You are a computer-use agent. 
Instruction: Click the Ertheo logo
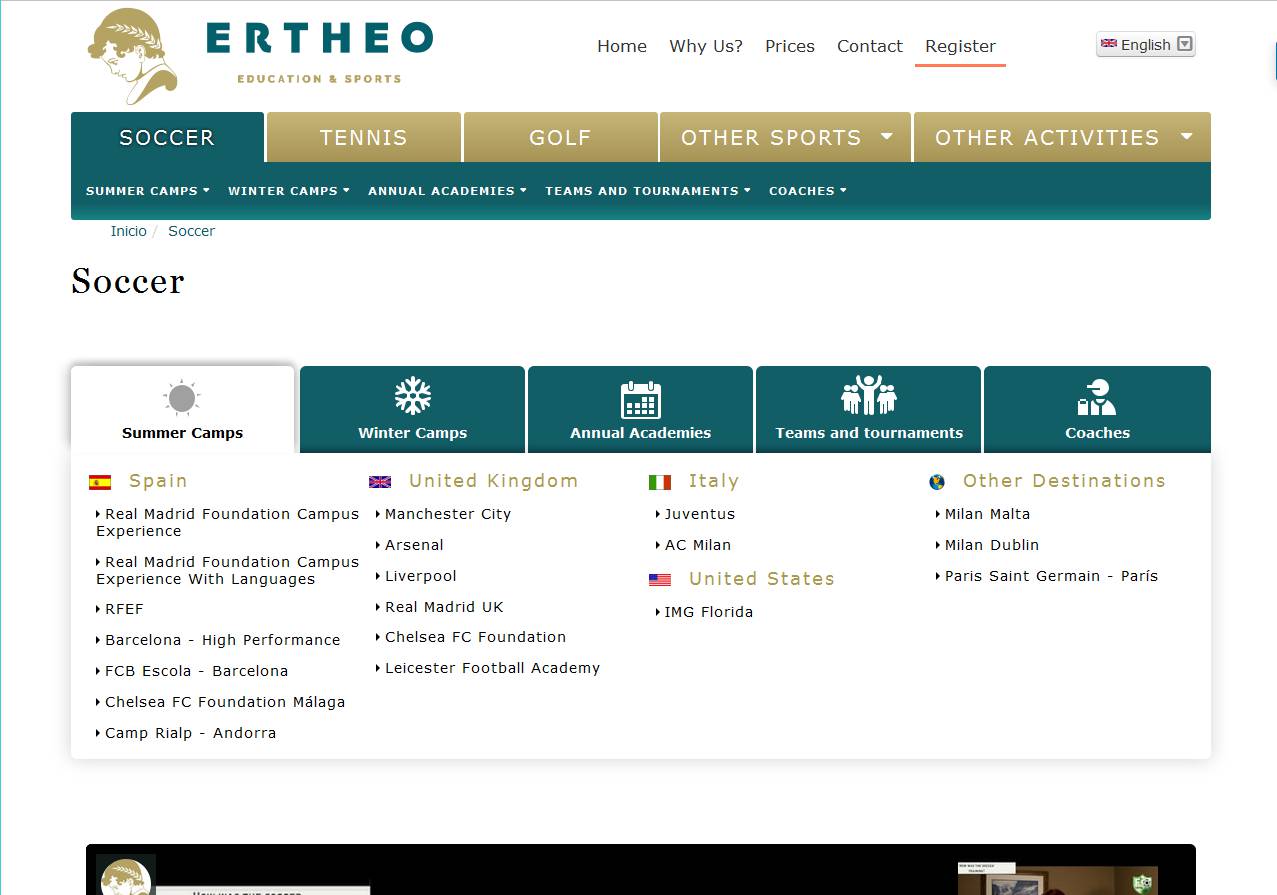tap(260, 56)
